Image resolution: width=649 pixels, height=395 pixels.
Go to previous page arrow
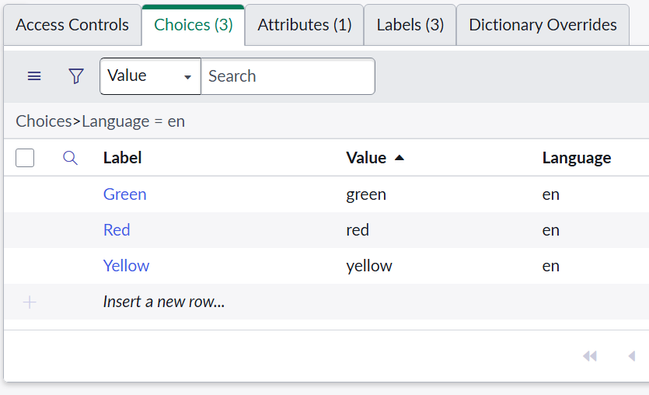coord(632,356)
